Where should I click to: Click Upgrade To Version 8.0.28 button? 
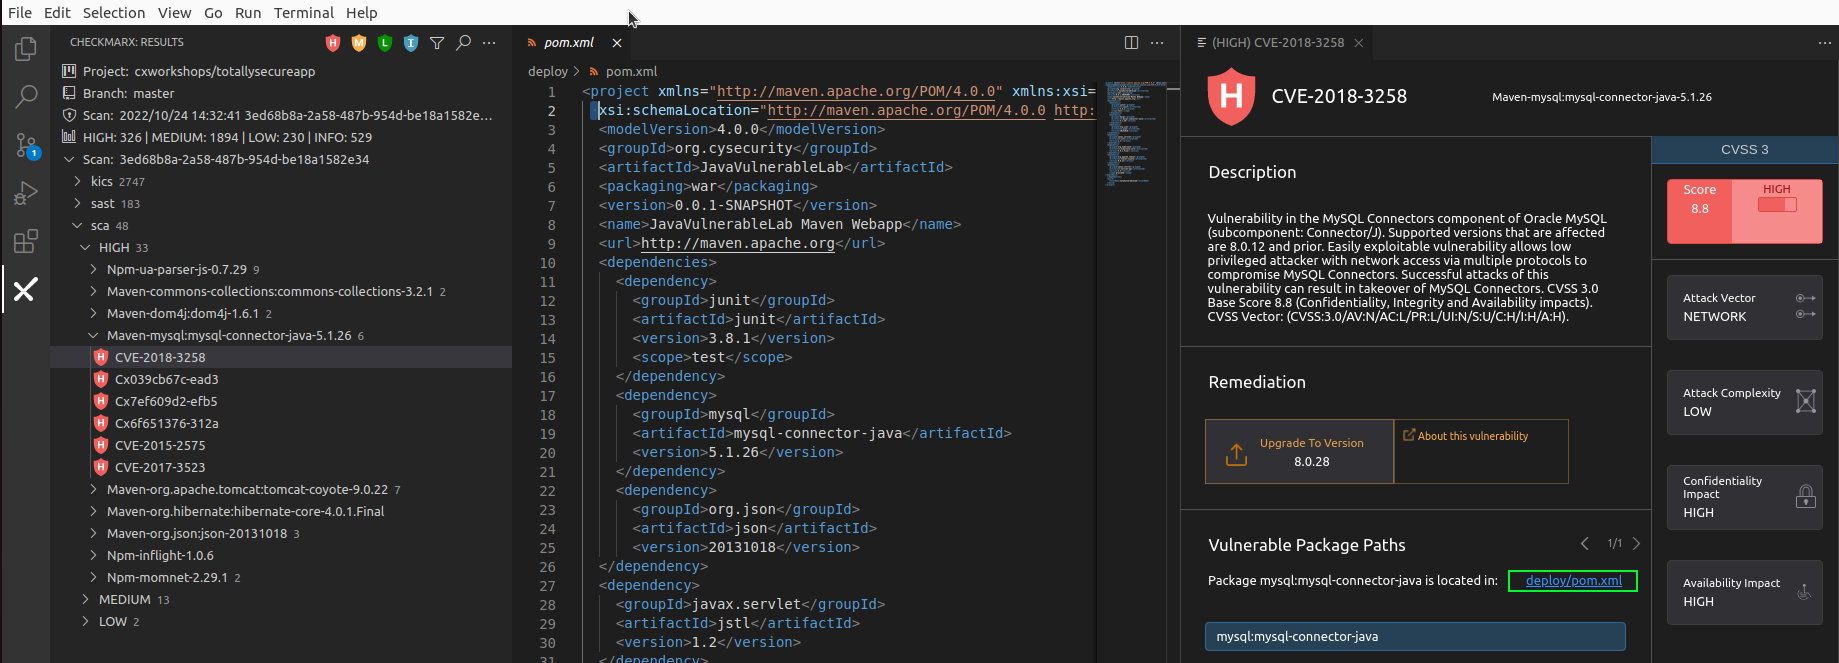[1299, 451]
